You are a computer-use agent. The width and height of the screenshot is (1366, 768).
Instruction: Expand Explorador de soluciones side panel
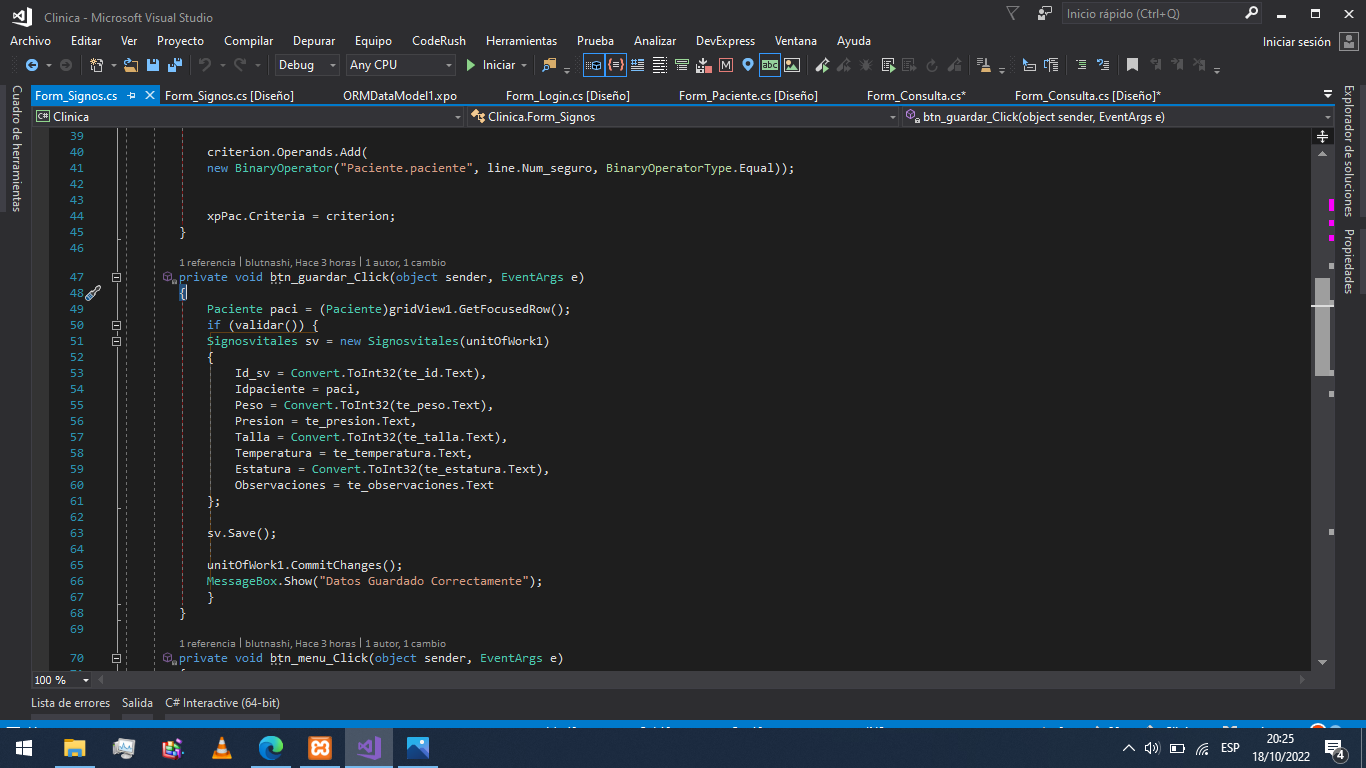pyautogui.click(x=1348, y=151)
